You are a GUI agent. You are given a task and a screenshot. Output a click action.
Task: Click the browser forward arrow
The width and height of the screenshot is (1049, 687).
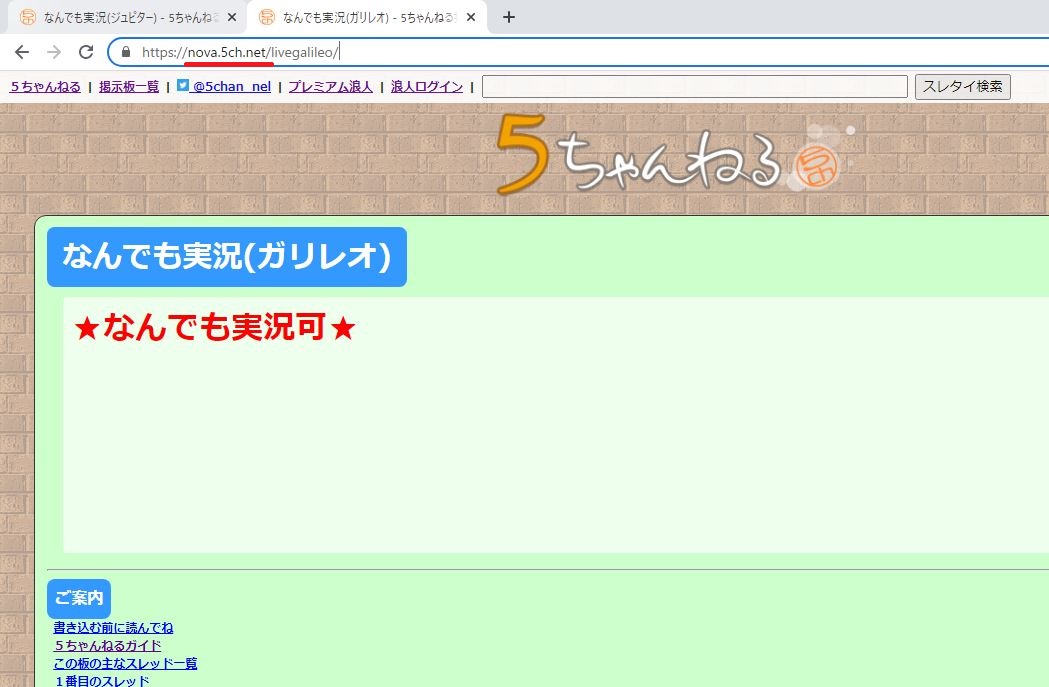(x=55, y=51)
